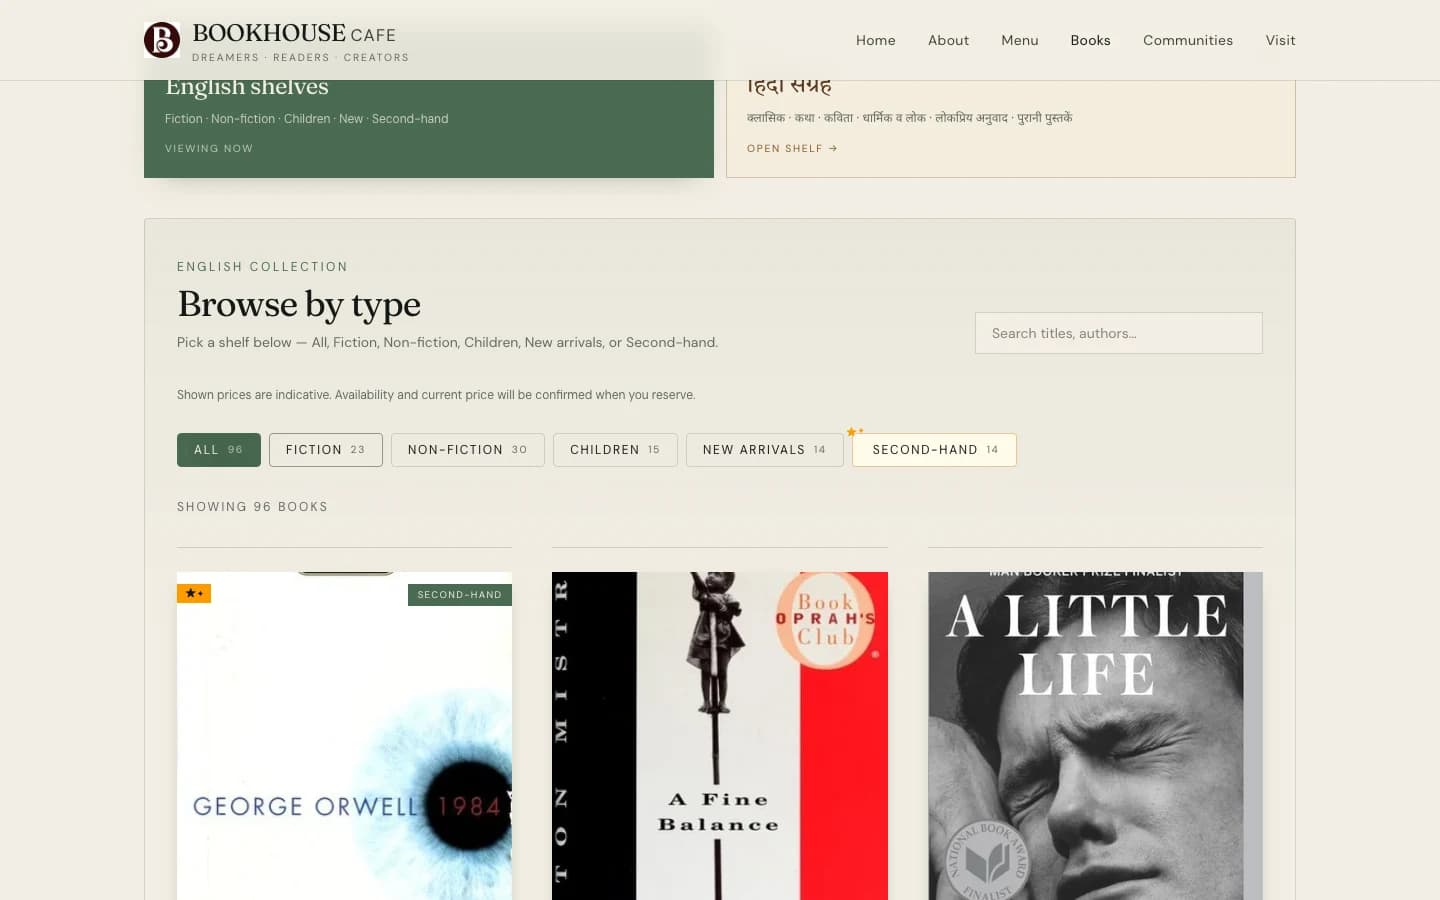Viewport: 1440px width, 900px height.
Task: Open the Books nav link
Action: click(1090, 40)
